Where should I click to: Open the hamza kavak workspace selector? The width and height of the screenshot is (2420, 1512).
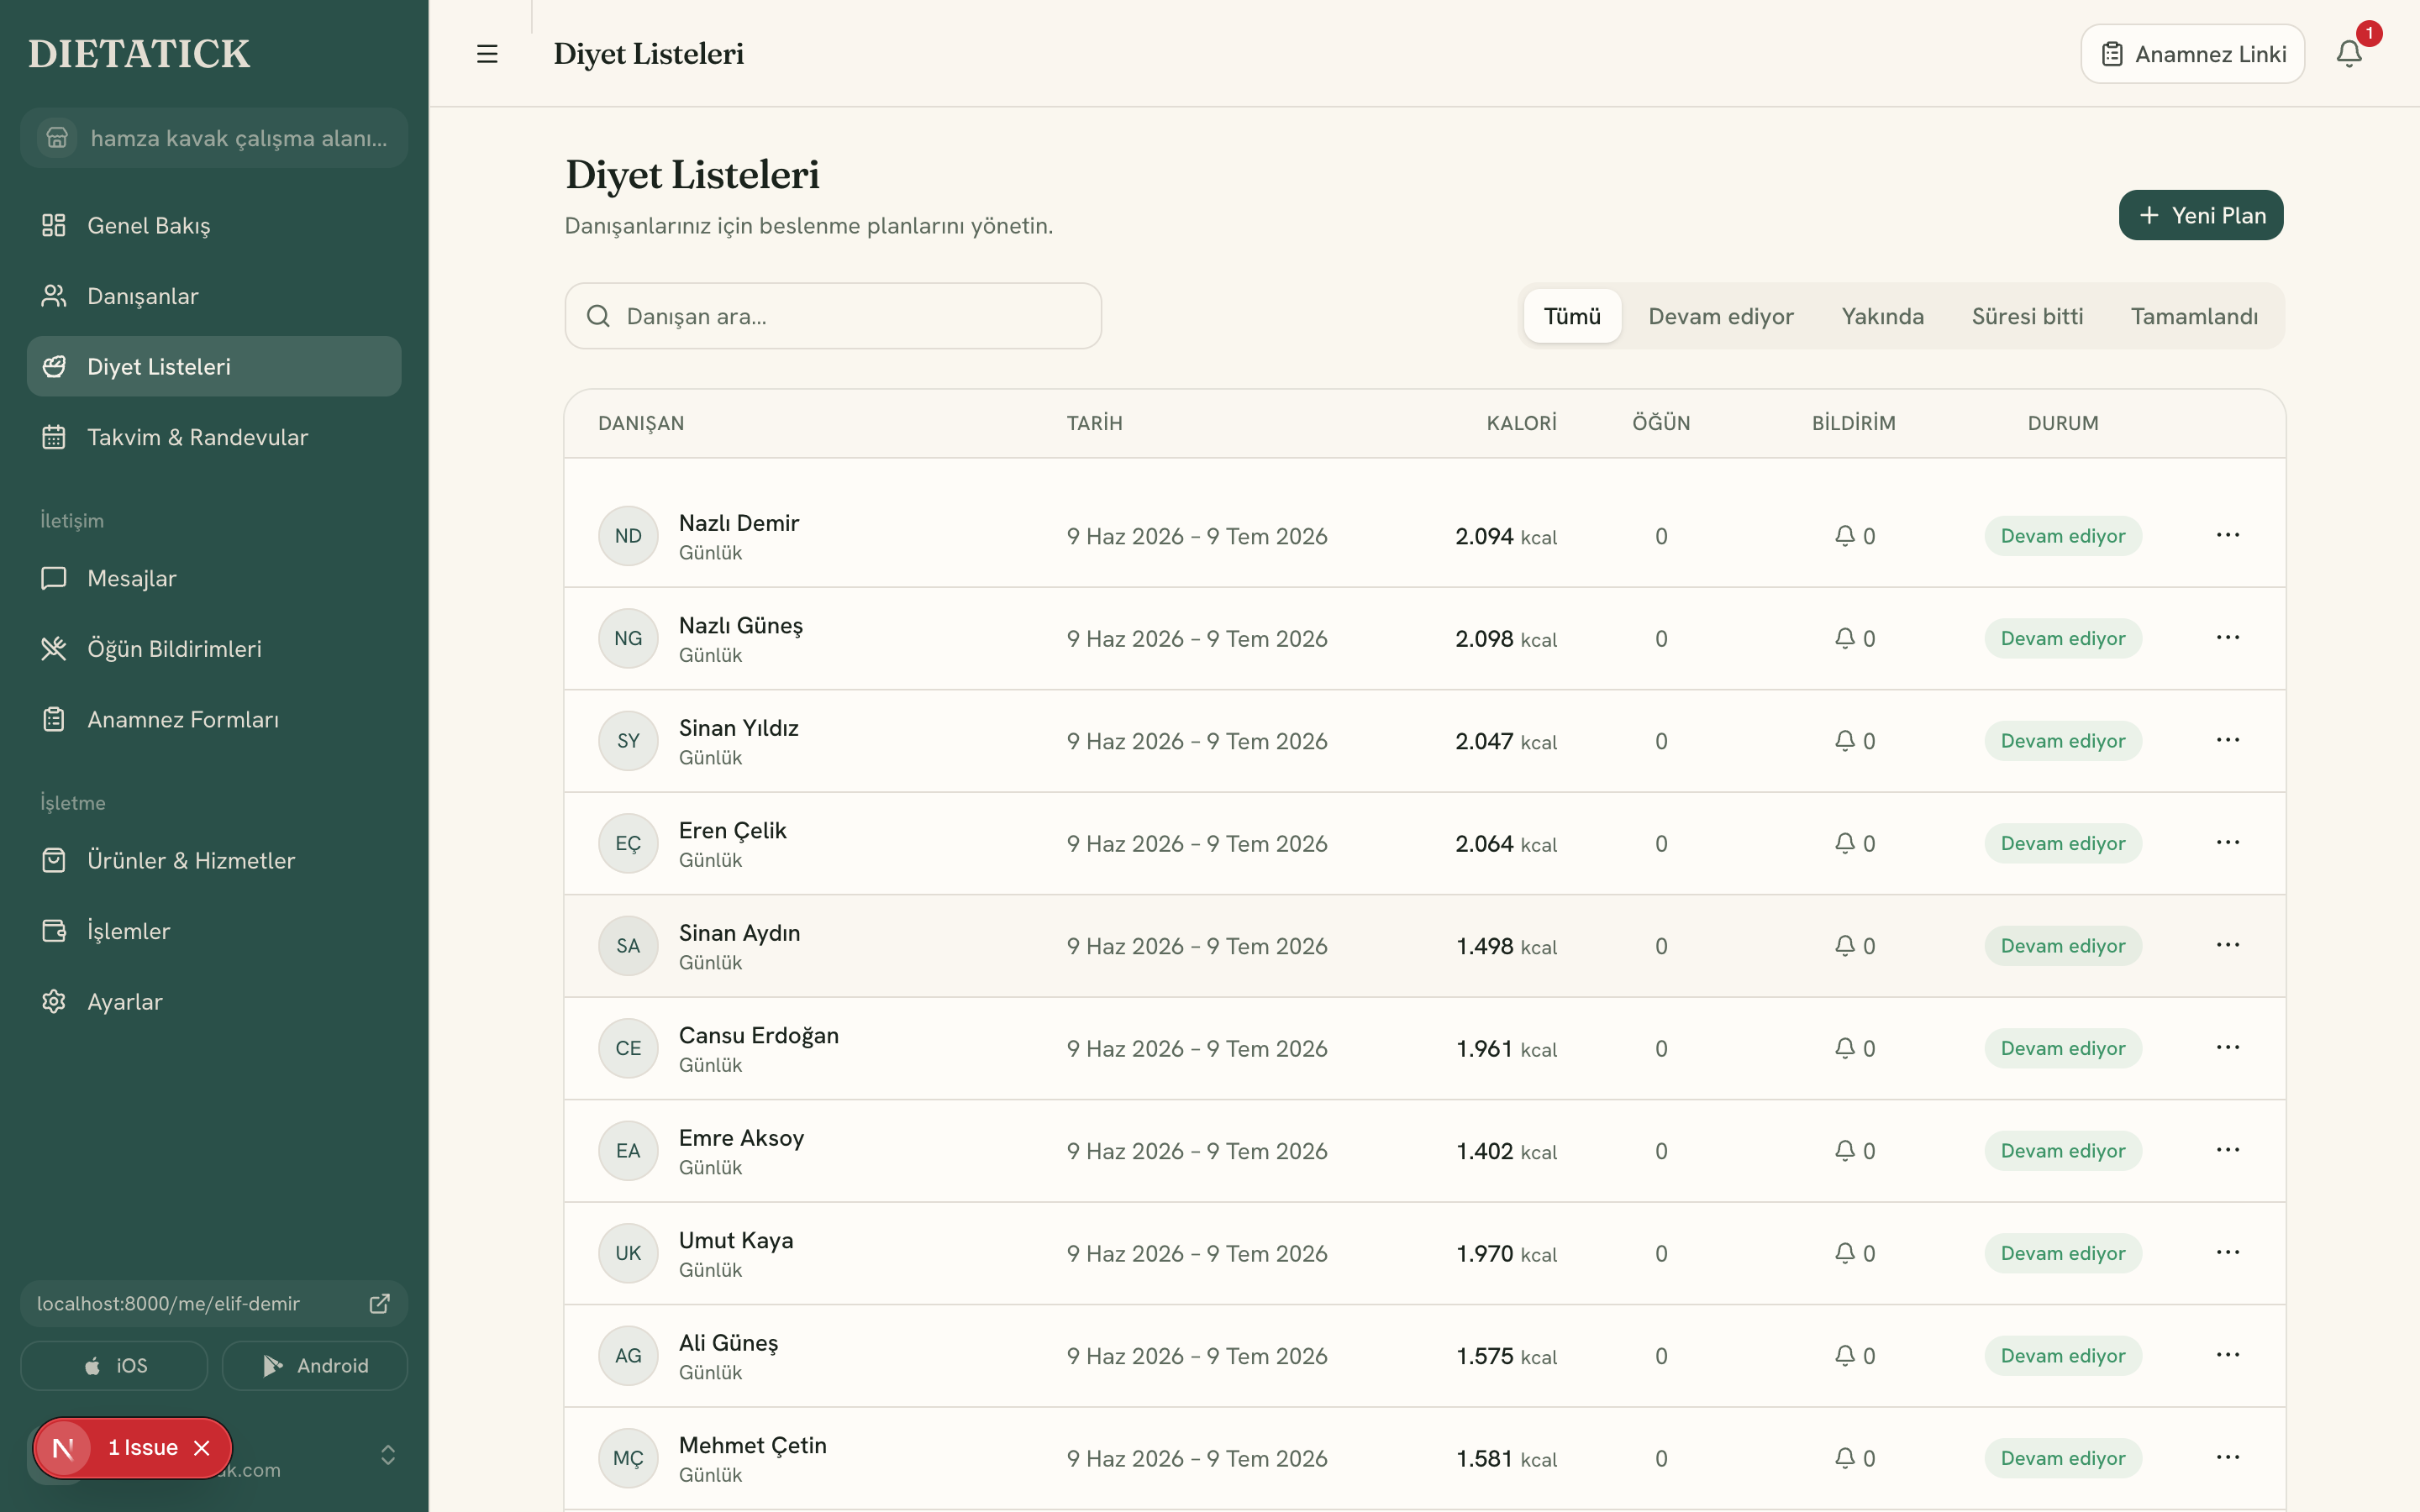point(214,138)
